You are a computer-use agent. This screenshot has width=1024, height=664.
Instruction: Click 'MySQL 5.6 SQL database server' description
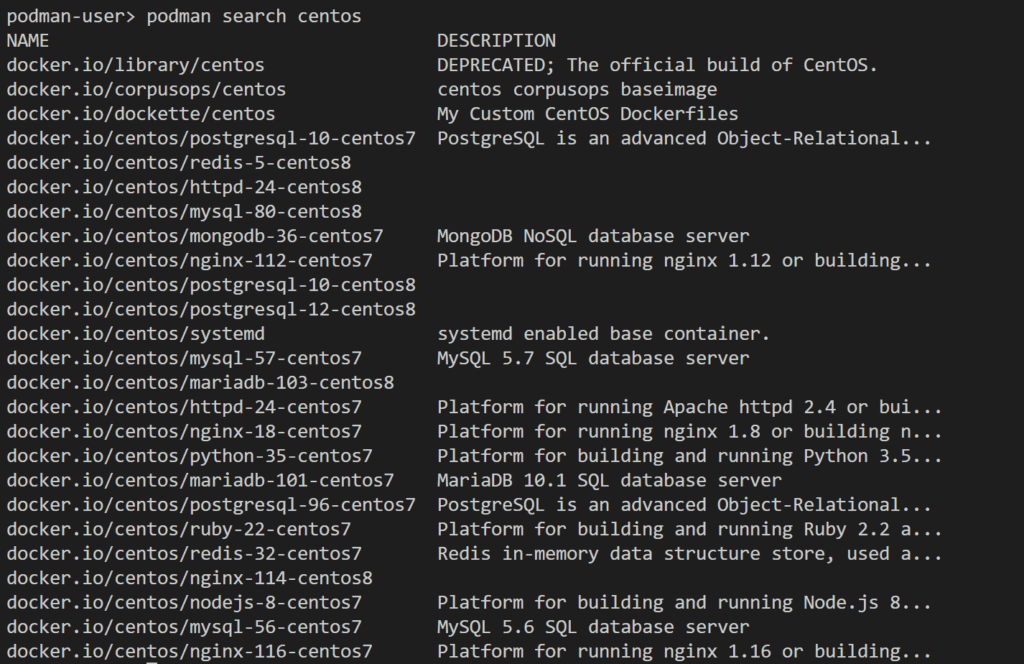593,627
